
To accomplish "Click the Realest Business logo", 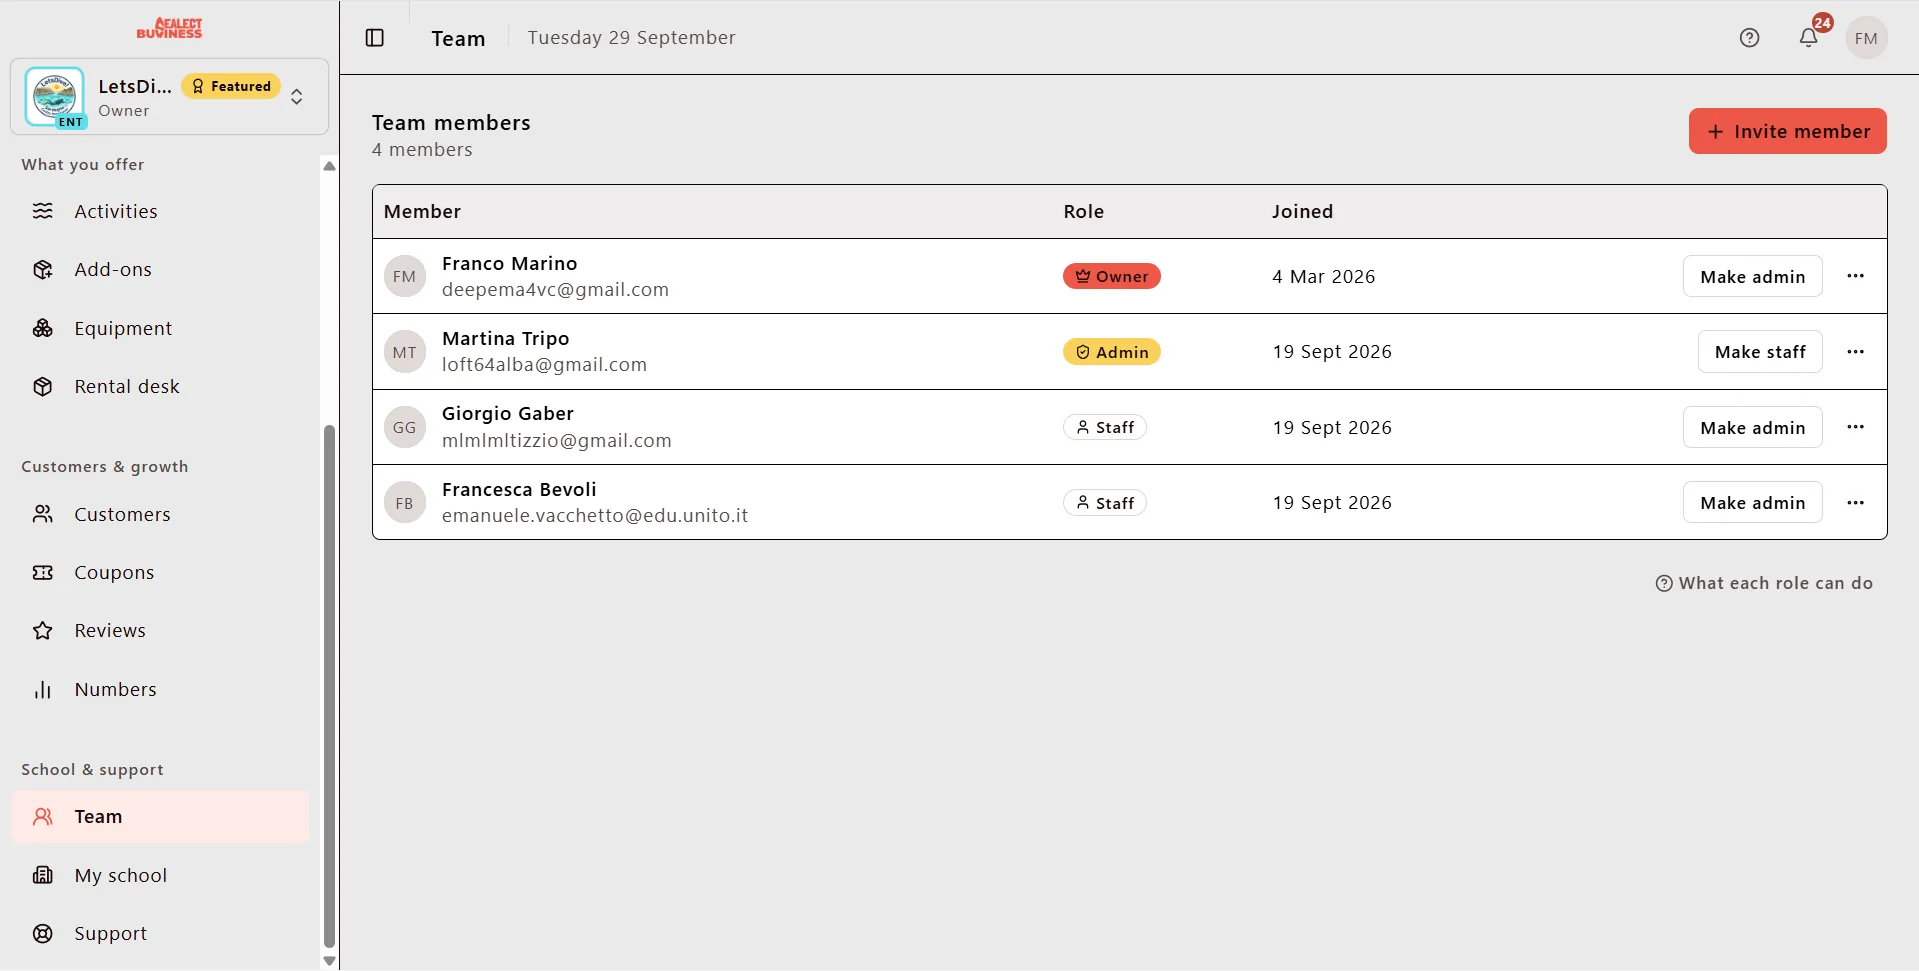I will 169,28.
